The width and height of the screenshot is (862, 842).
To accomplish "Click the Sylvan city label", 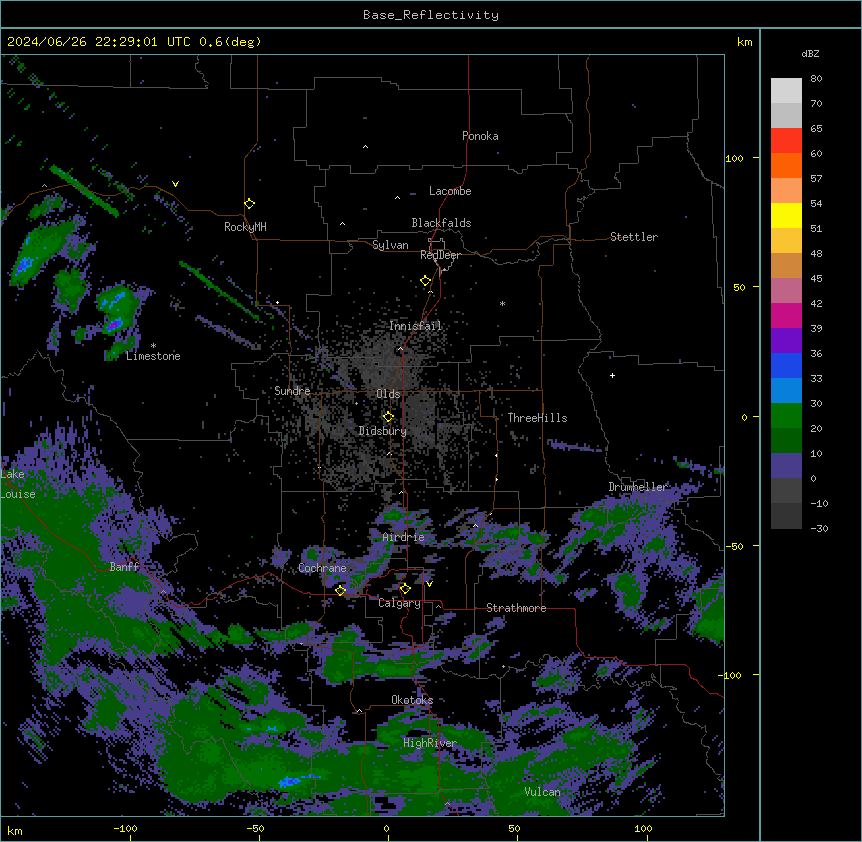I will click(390, 245).
